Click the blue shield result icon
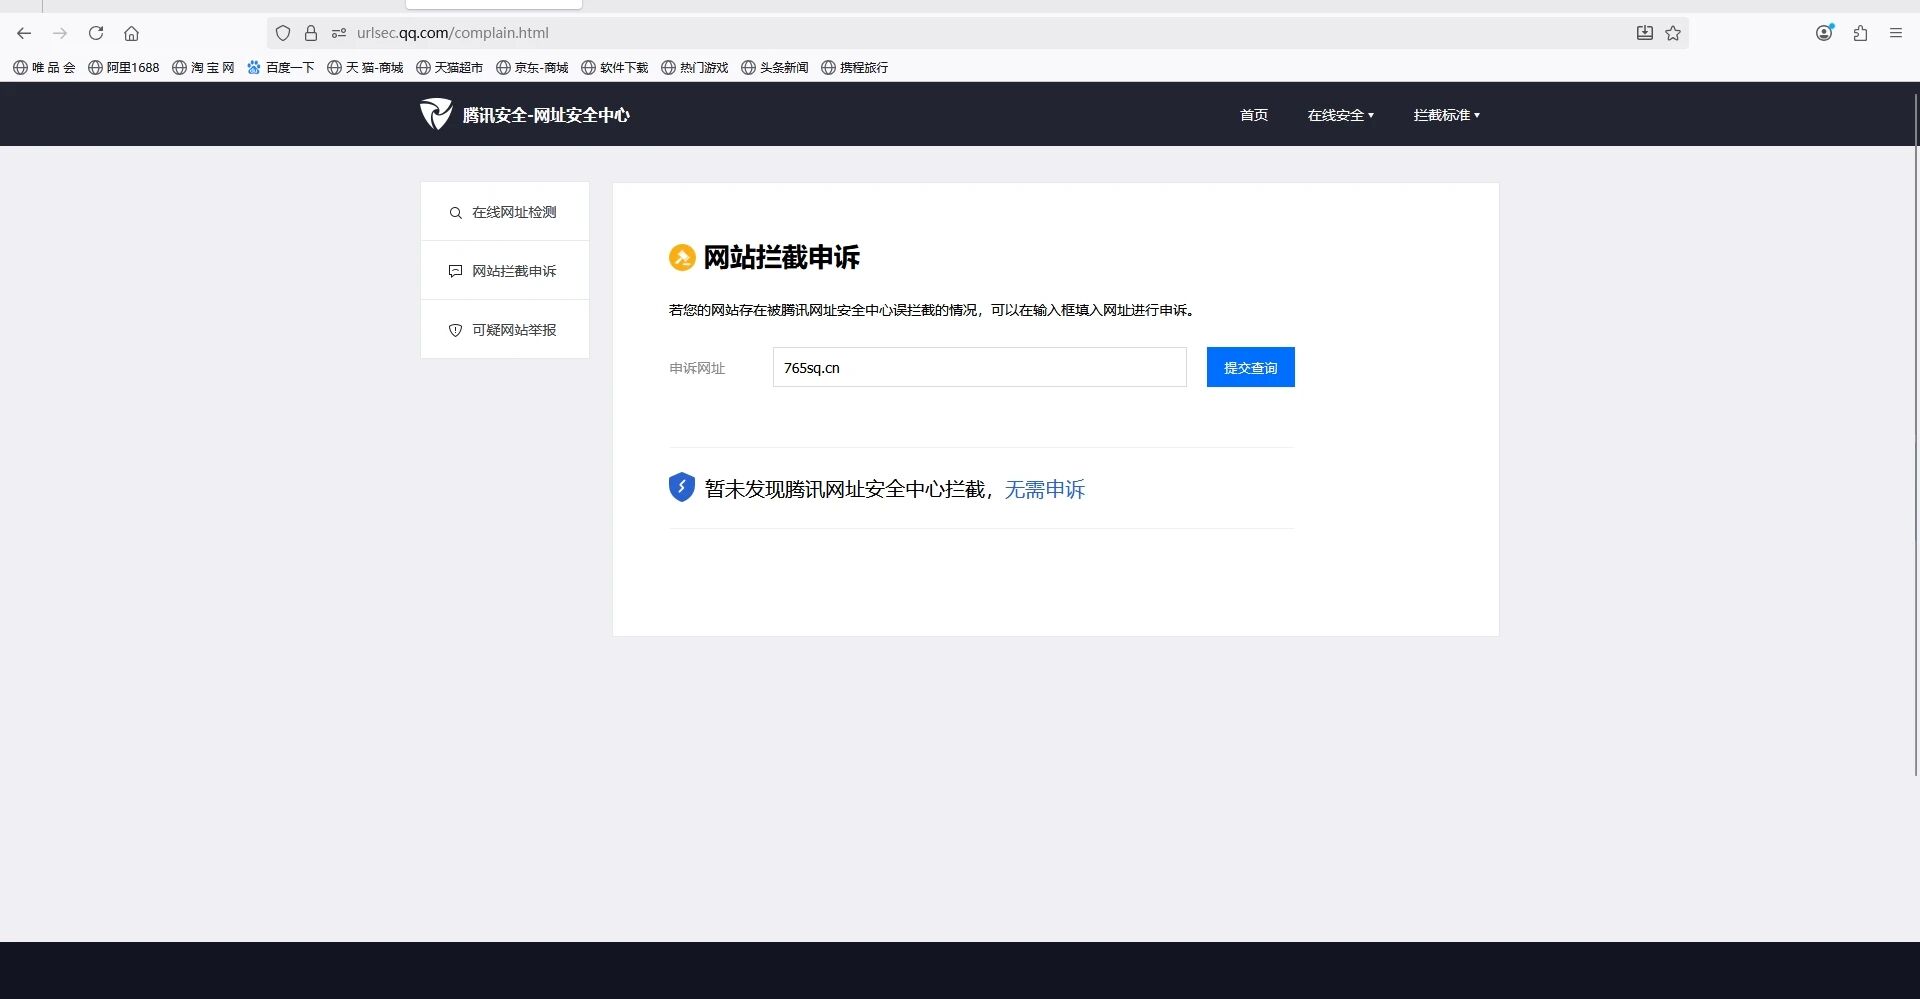1920x999 pixels. [682, 487]
